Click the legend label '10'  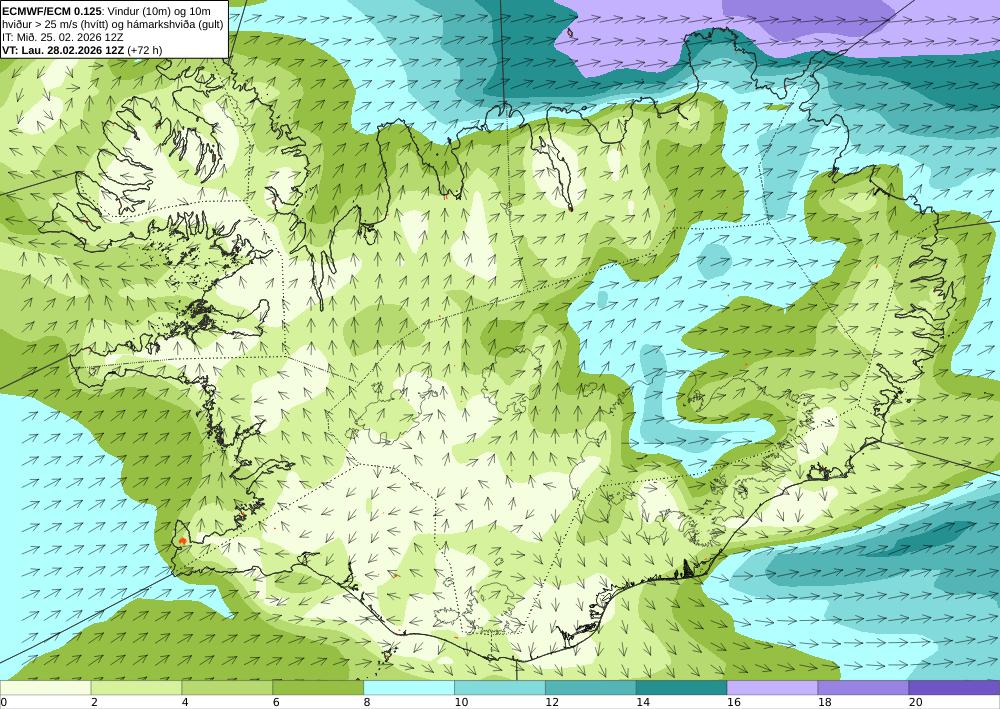point(461,702)
